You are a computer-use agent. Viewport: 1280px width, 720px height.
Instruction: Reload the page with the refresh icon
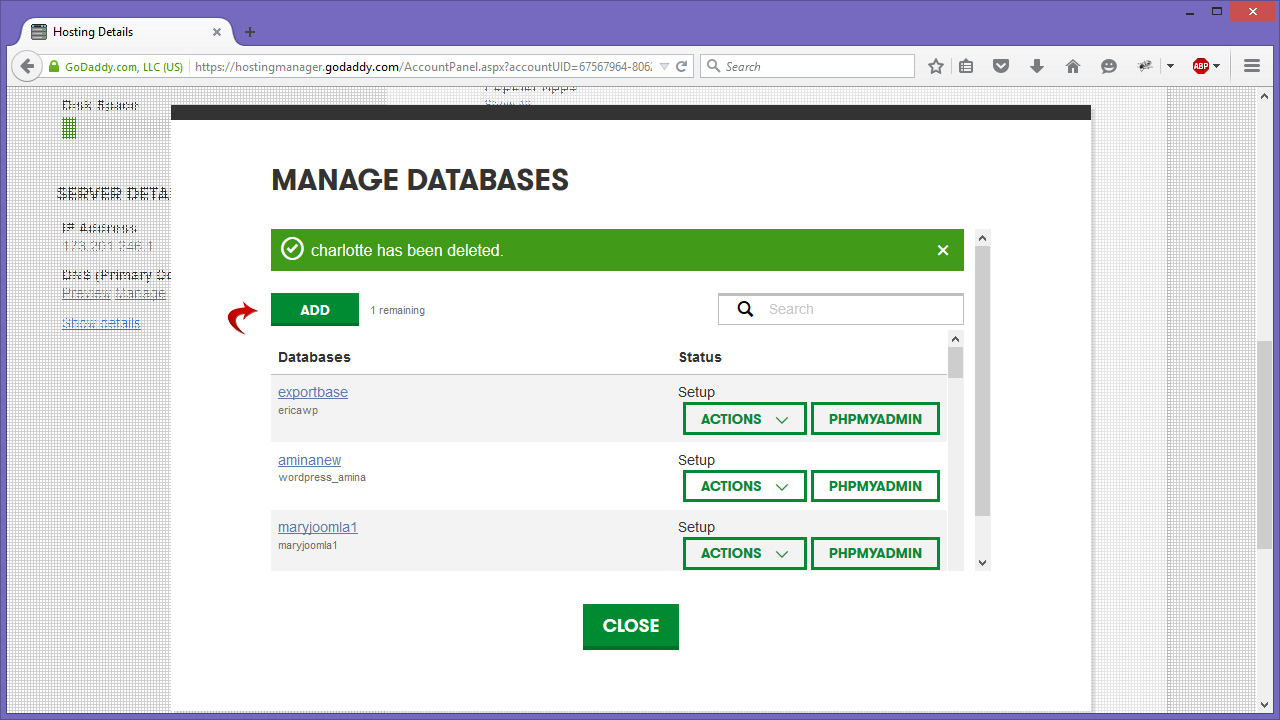(682, 66)
